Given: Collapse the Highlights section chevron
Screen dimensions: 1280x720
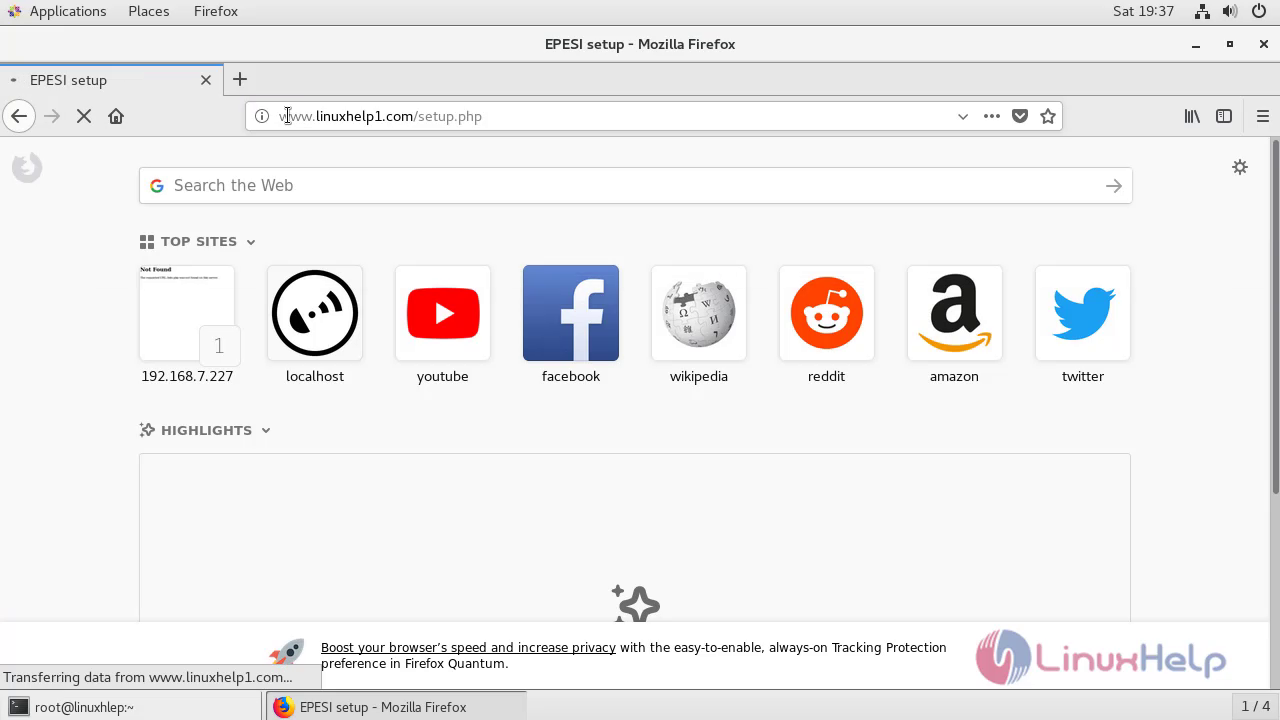Looking at the screenshot, I should point(266,431).
